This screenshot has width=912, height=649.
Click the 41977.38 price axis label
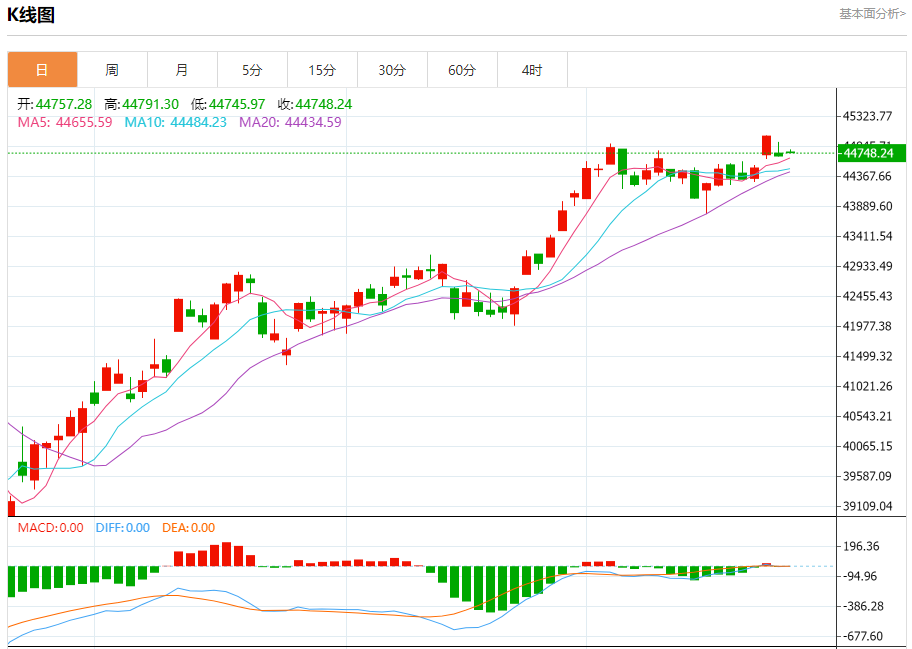pyautogui.click(x=867, y=326)
